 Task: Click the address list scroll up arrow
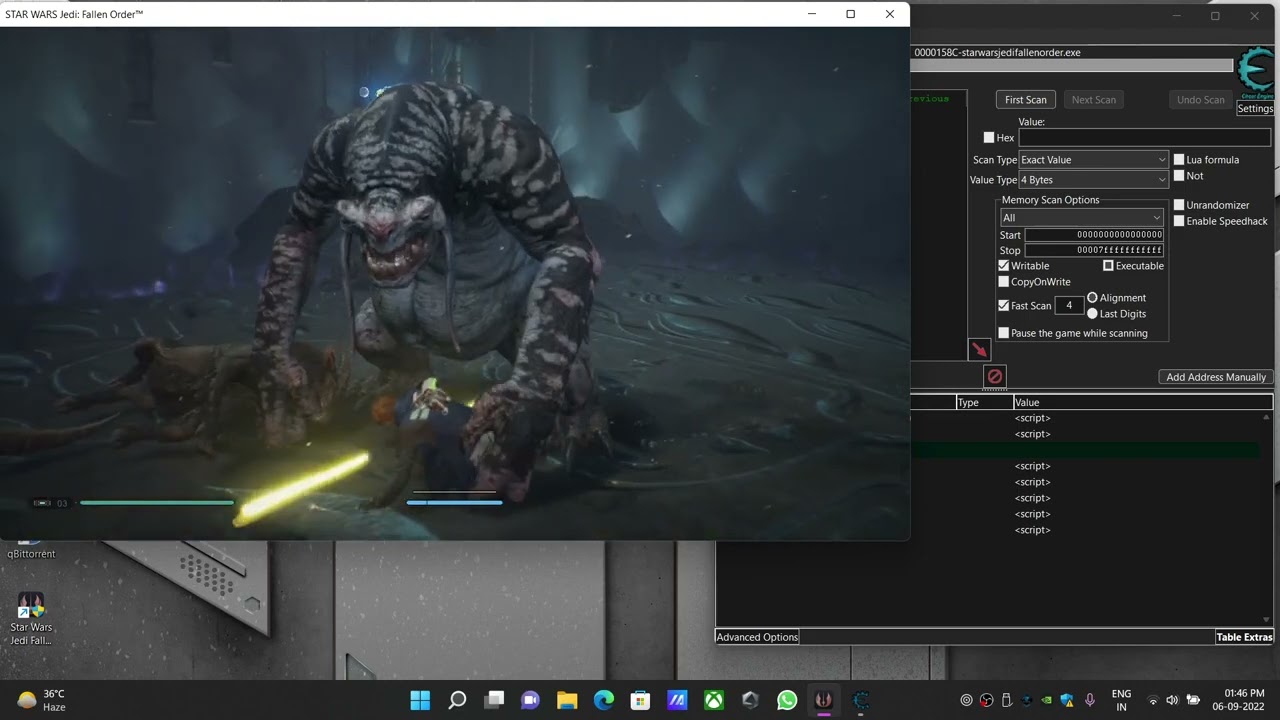pyautogui.click(x=1268, y=417)
